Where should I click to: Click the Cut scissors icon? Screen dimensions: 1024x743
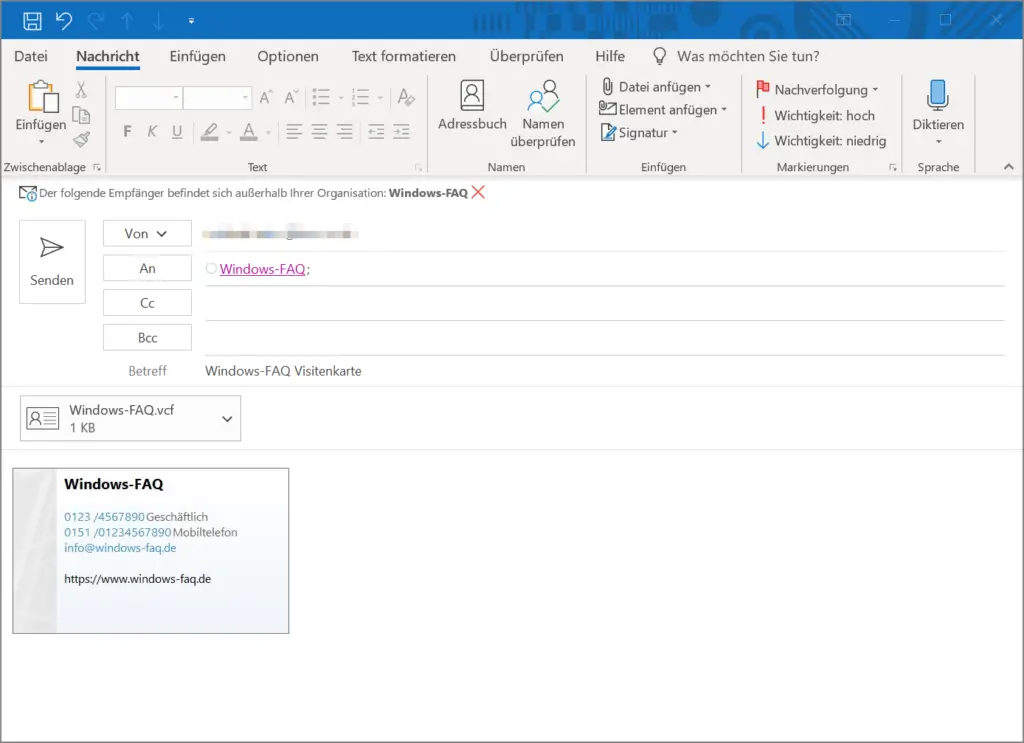81,89
